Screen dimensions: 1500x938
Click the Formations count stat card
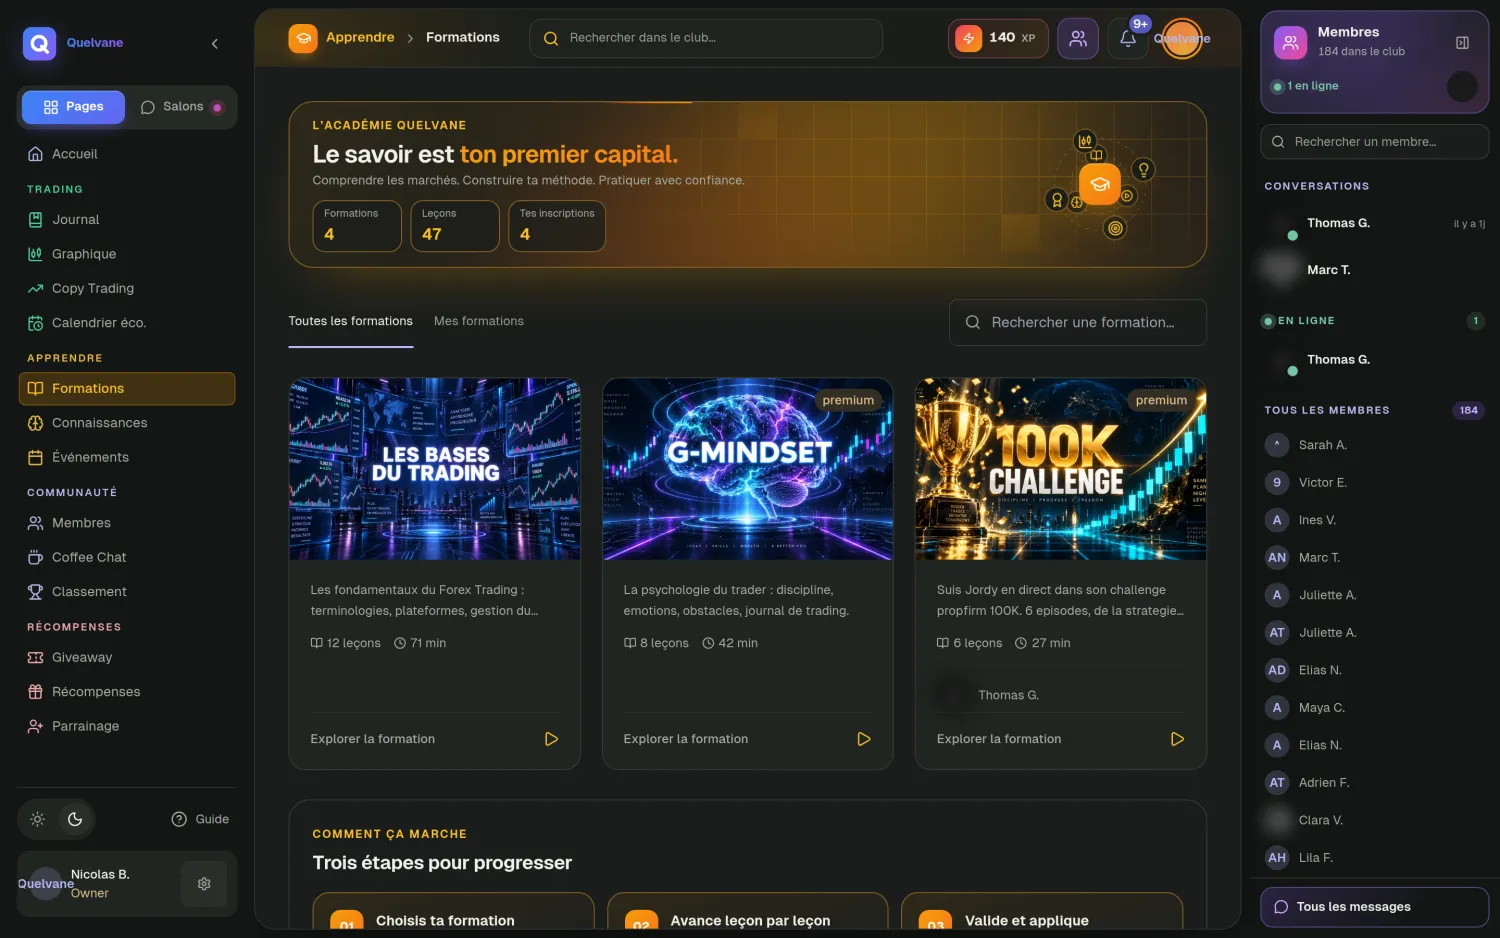point(357,226)
